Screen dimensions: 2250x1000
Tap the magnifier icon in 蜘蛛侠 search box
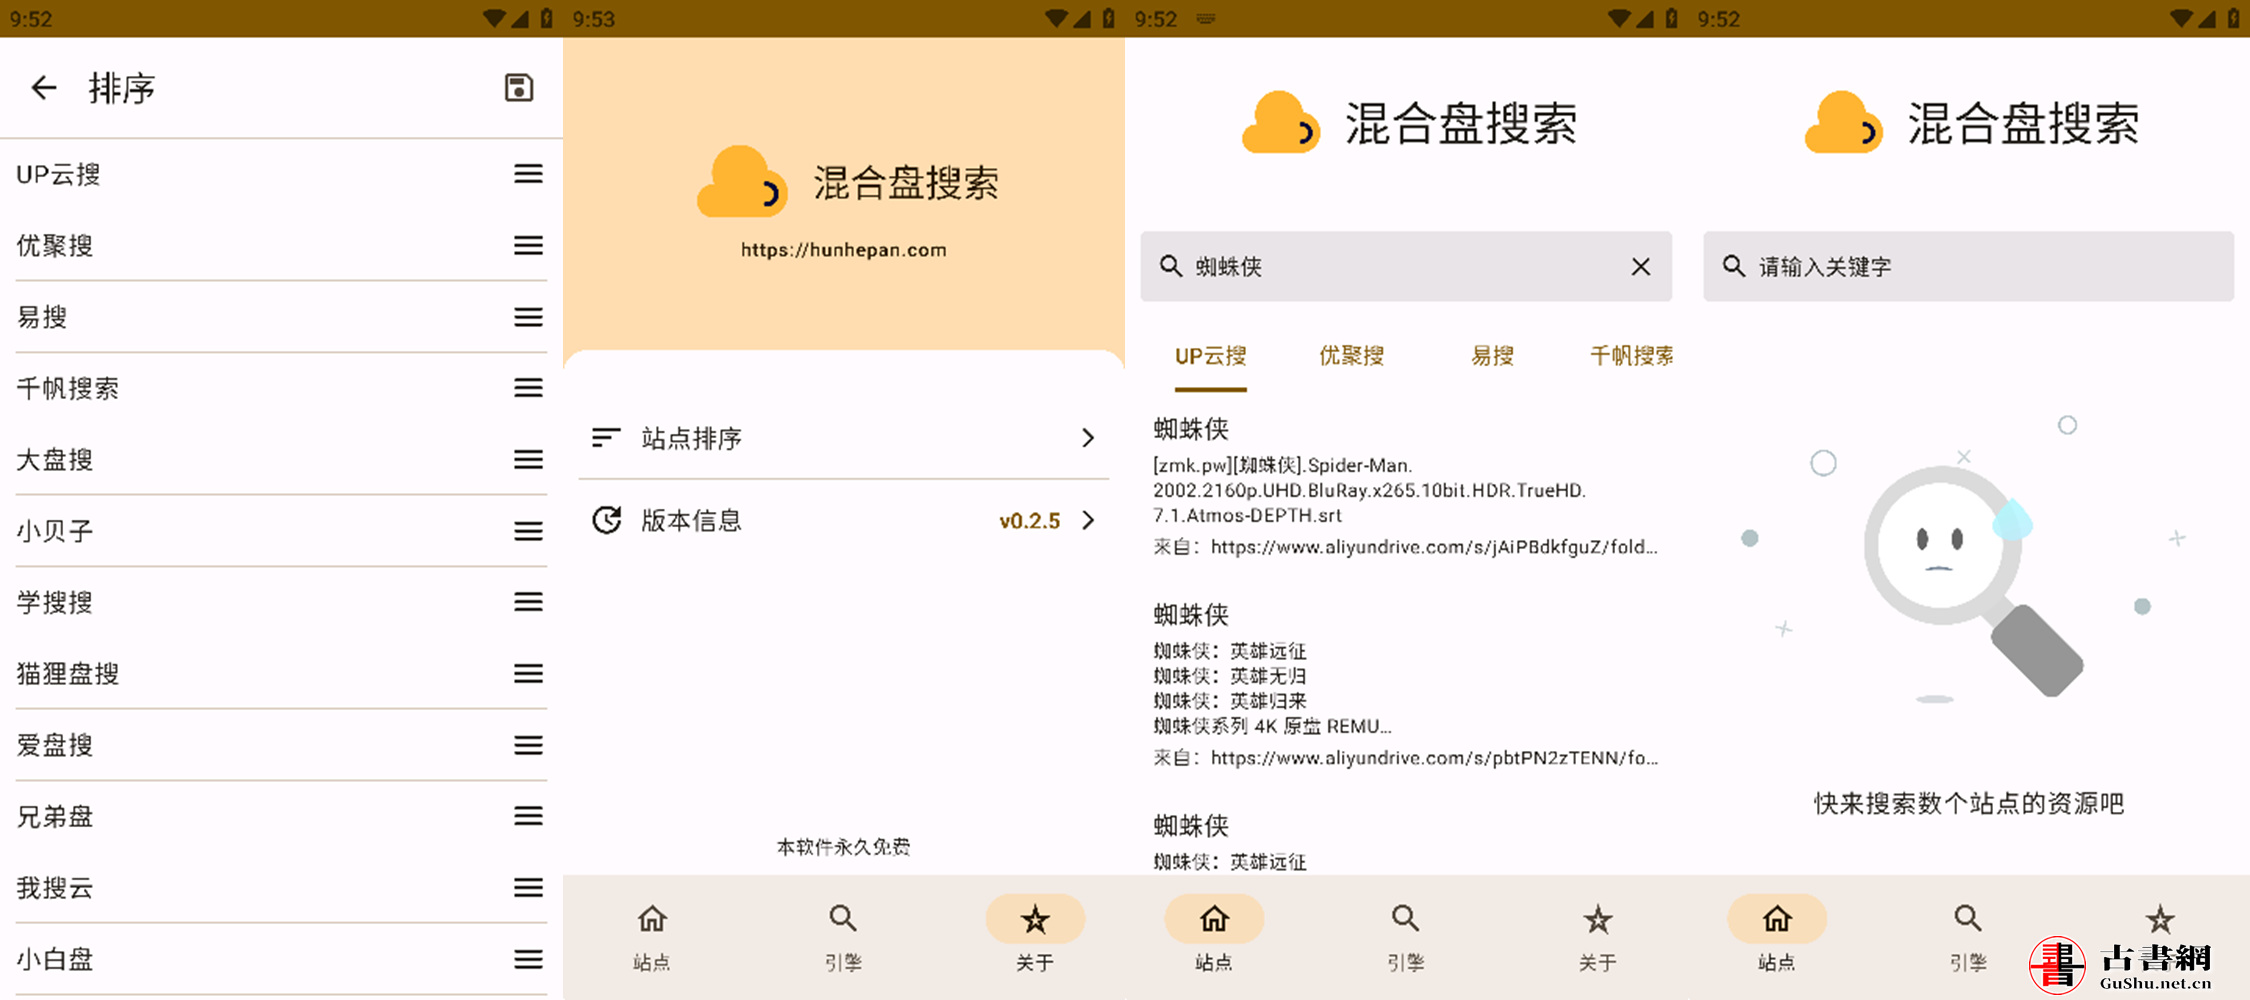pos(1170,266)
